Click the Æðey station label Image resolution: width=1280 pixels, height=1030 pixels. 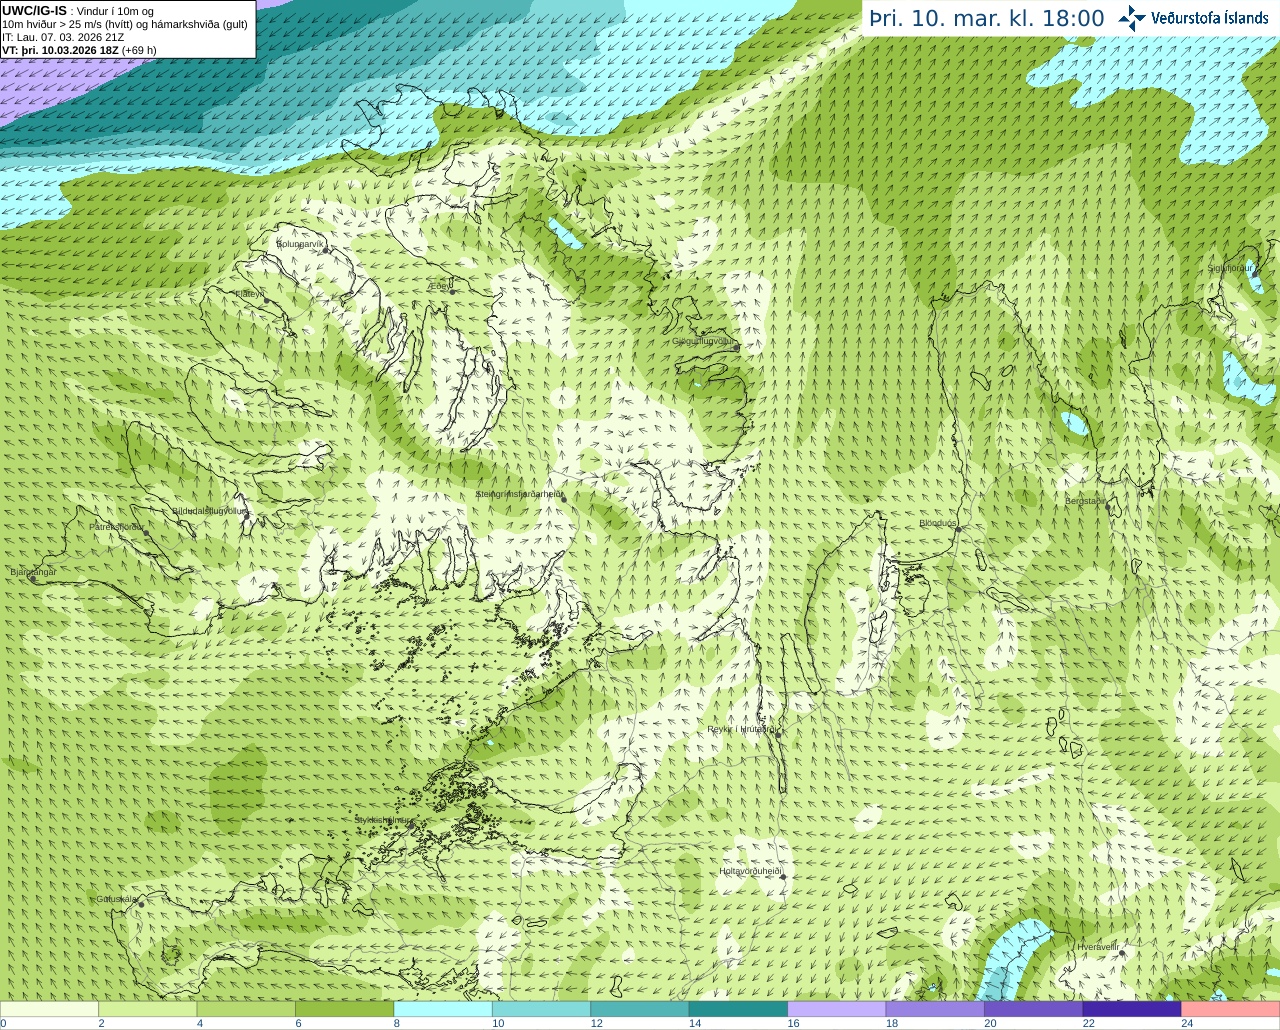click(x=439, y=286)
